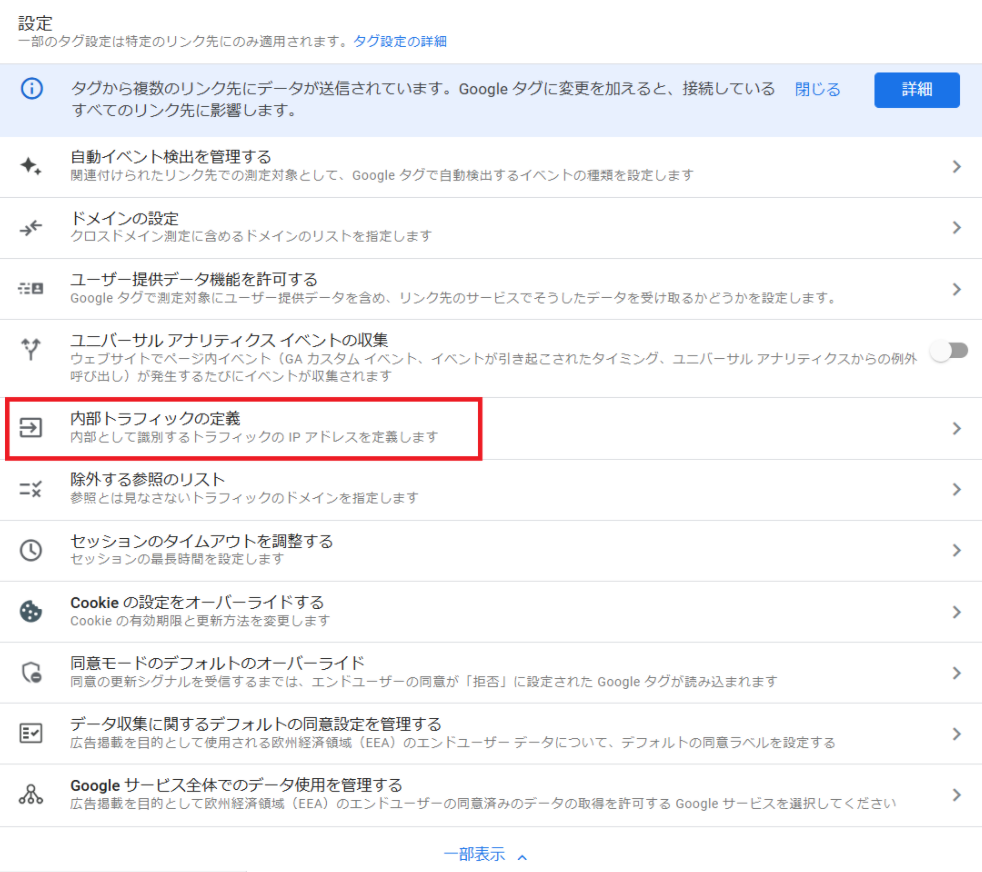Open Google サービス全体でのデータ使用 chevron
Screen dimensions: 982x872
click(956, 794)
